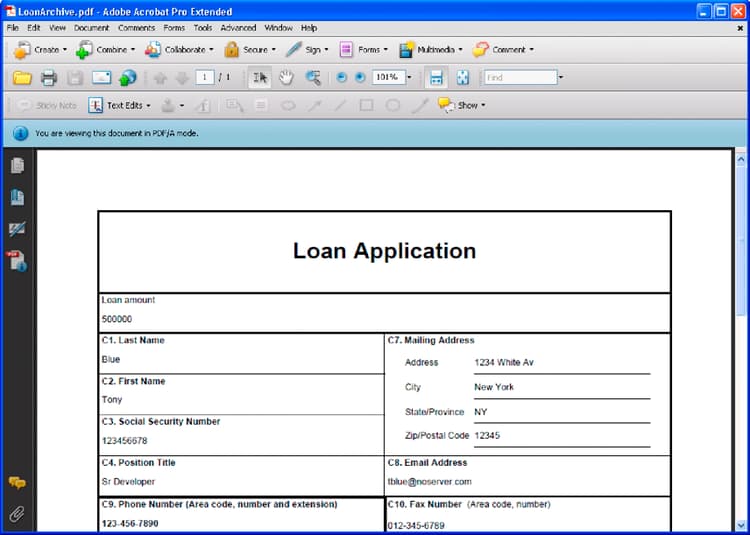Screen dimensions: 750x535
Task: Click the Secure button with lock
Action: pos(250,50)
